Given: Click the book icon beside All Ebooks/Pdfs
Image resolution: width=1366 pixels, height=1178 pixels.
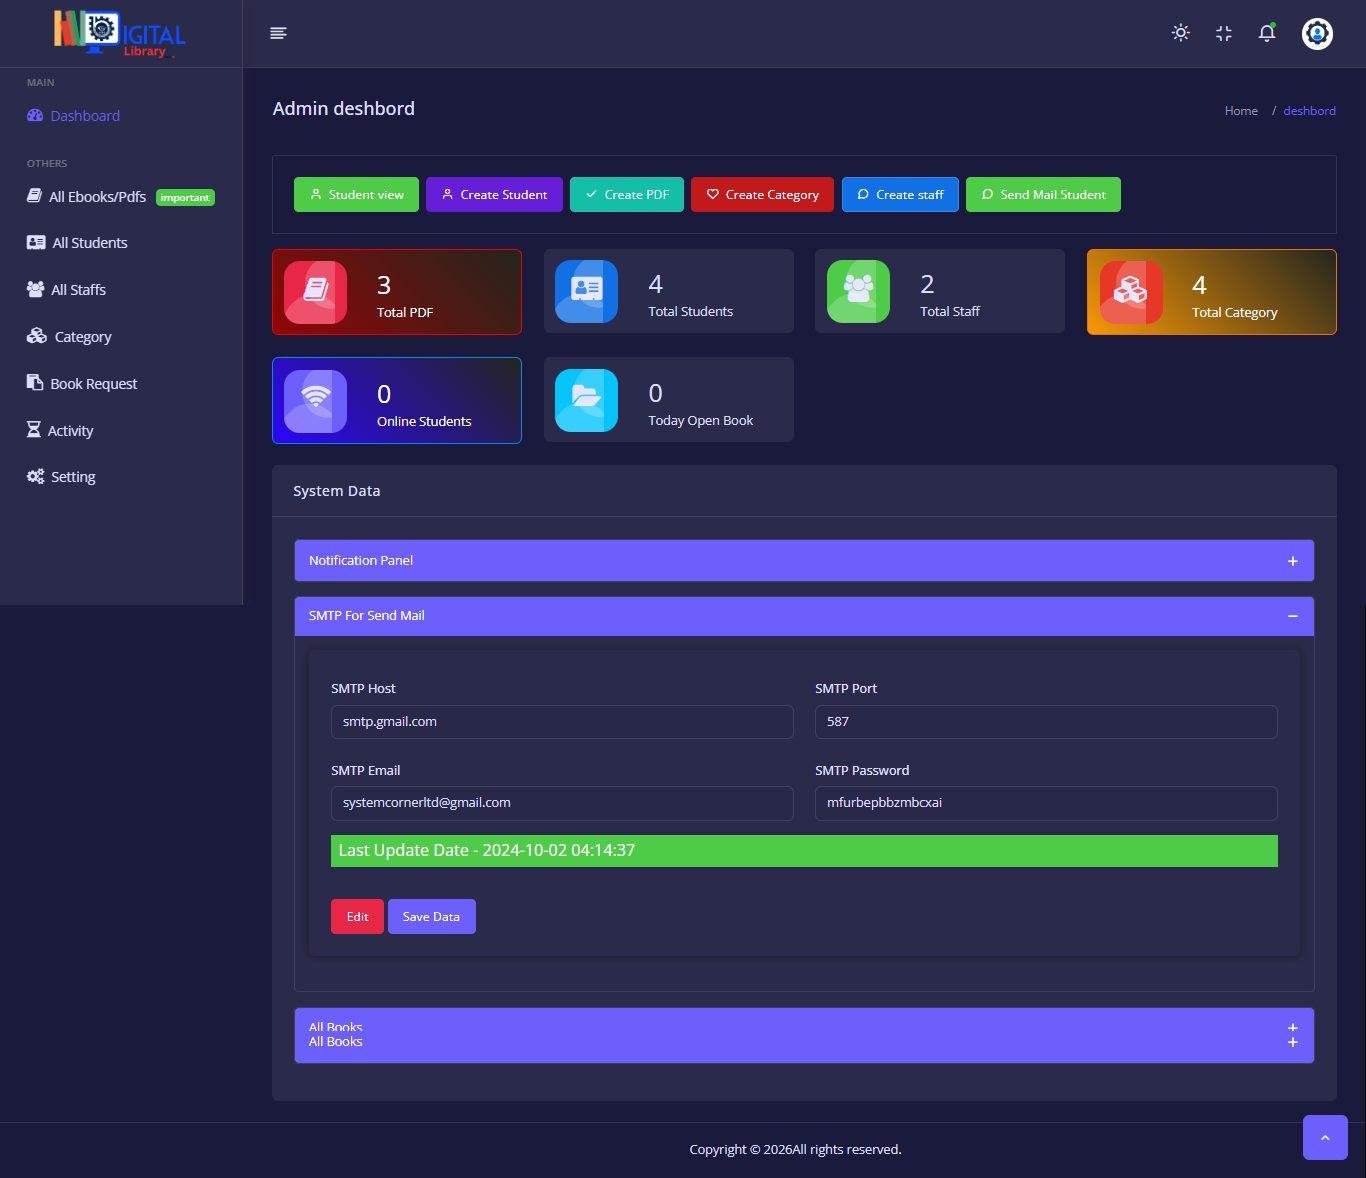Looking at the screenshot, I should point(34,196).
